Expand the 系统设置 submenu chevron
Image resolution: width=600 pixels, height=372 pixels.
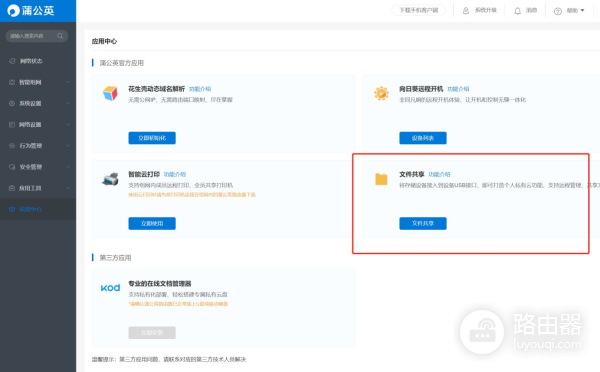pyautogui.click(x=68, y=103)
